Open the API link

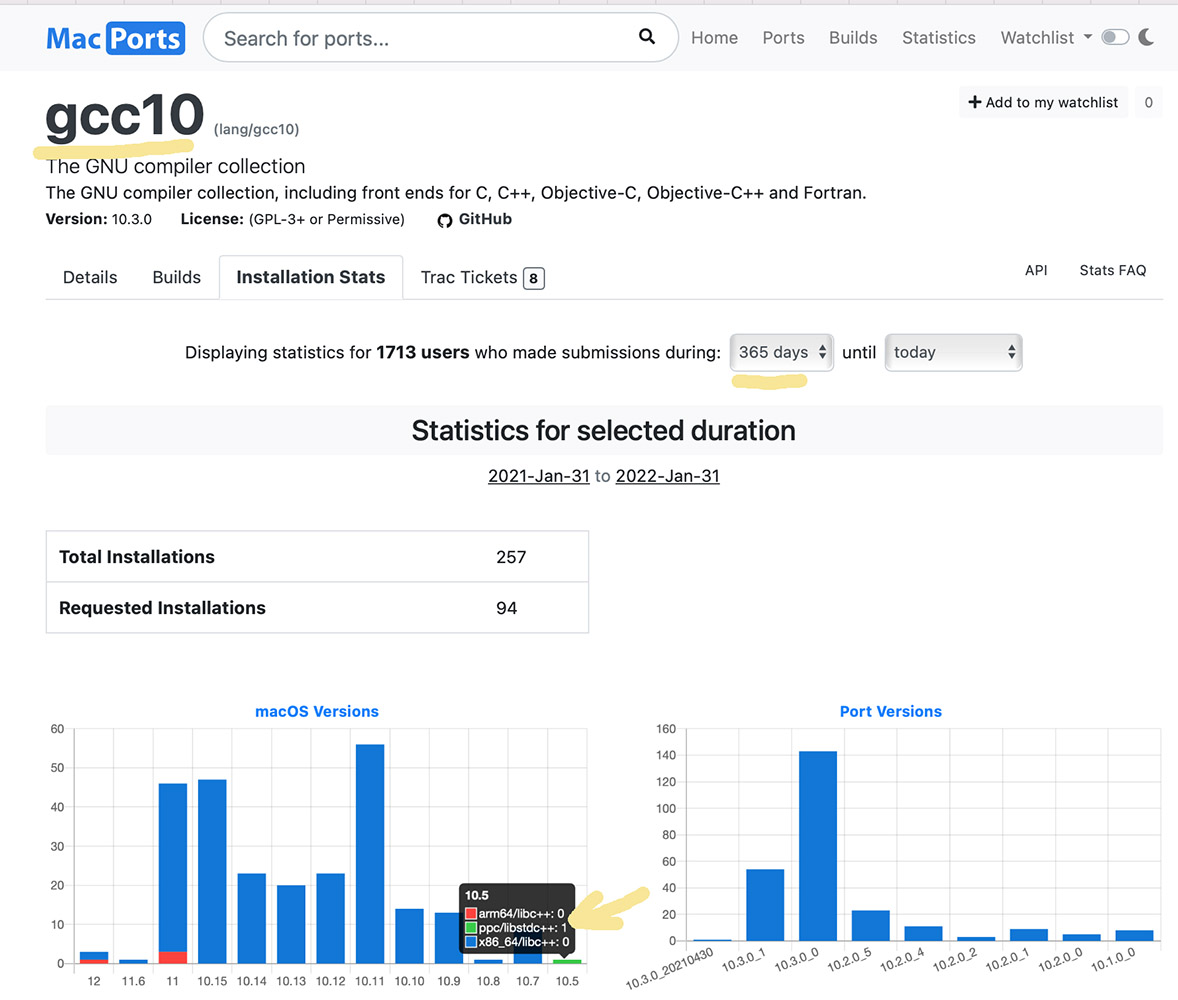point(1036,270)
